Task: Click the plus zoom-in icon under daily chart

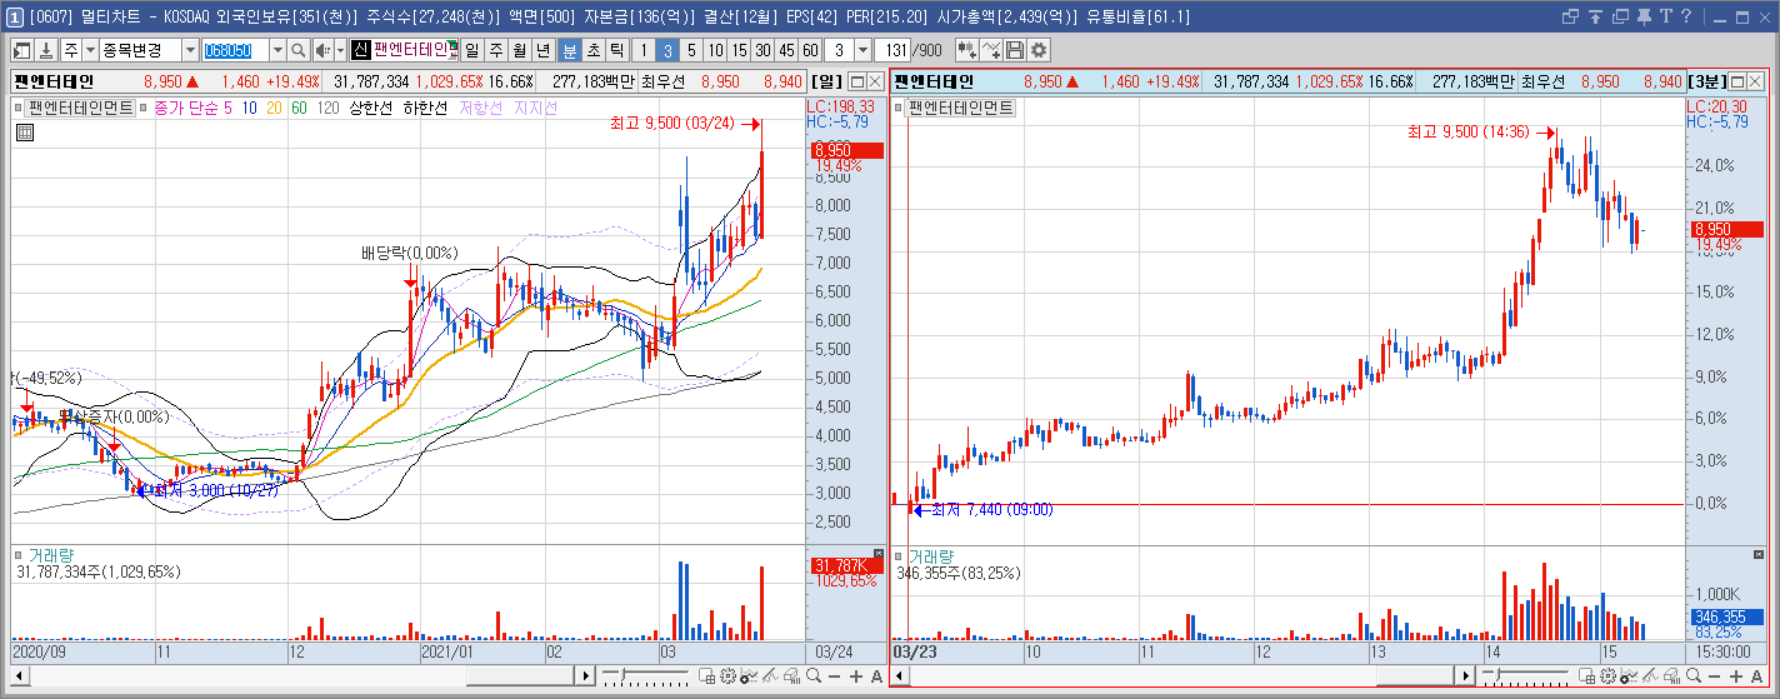Action: coord(856,677)
